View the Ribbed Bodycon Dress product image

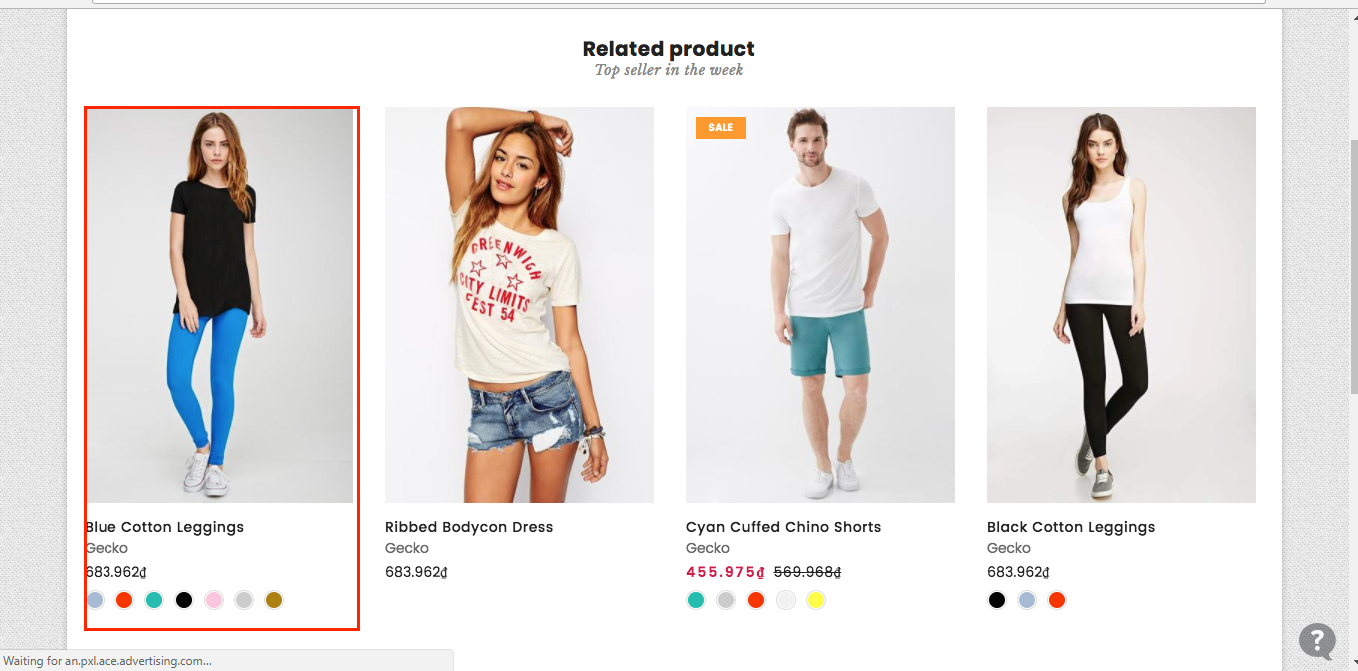click(x=519, y=305)
